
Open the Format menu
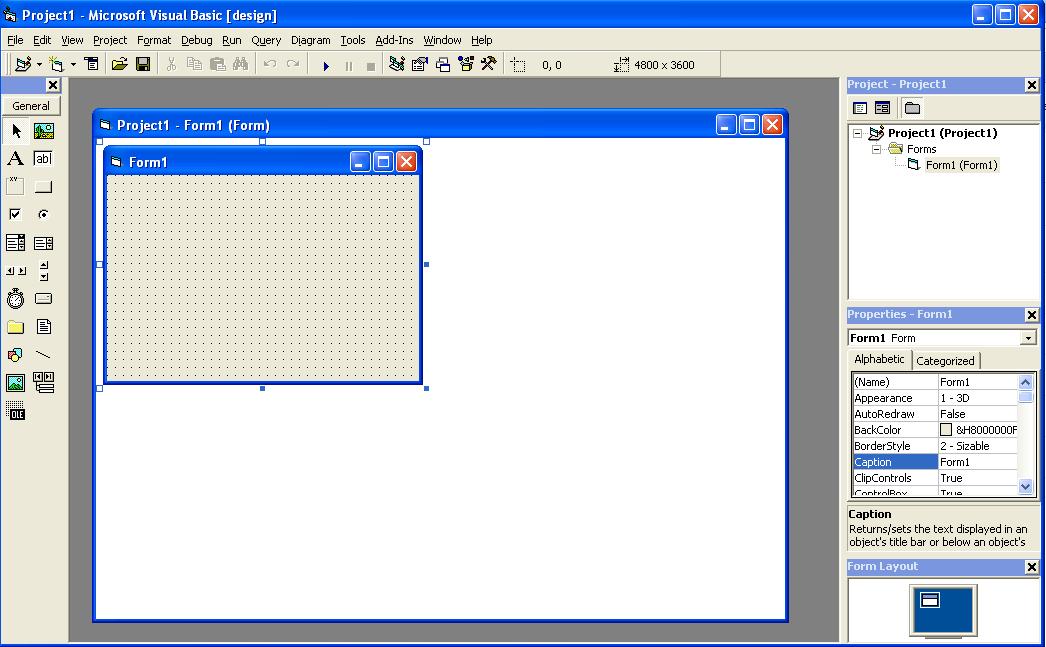(154, 40)
